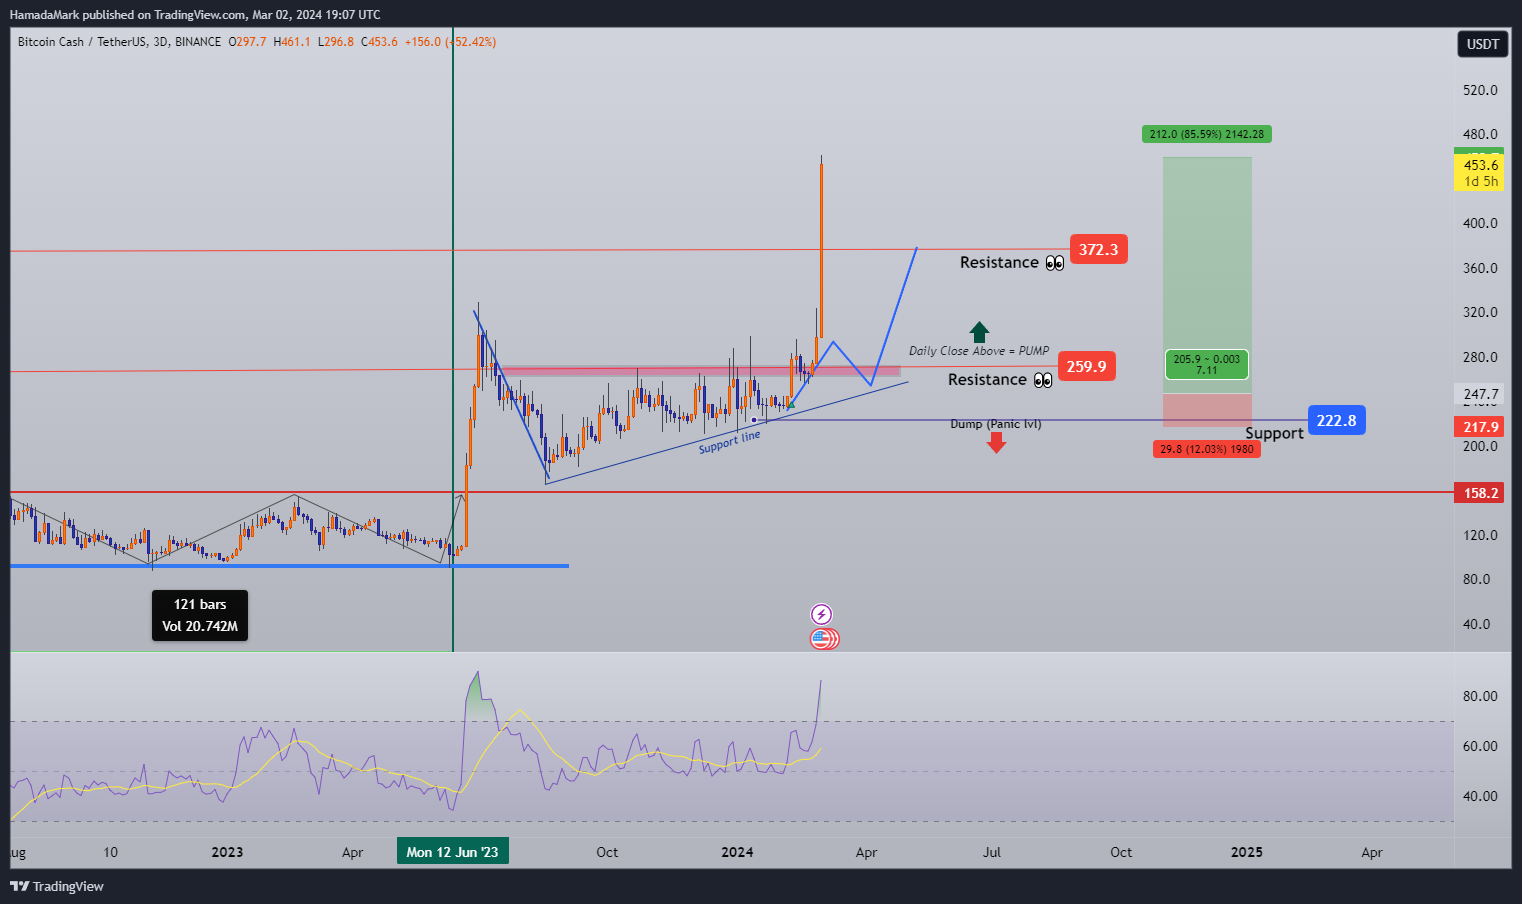The height and width of the screenshot is (904, 1522).
Task: Click the 'Dump (Panic lvl)' annotation
Action: click(x=996, y=424)
